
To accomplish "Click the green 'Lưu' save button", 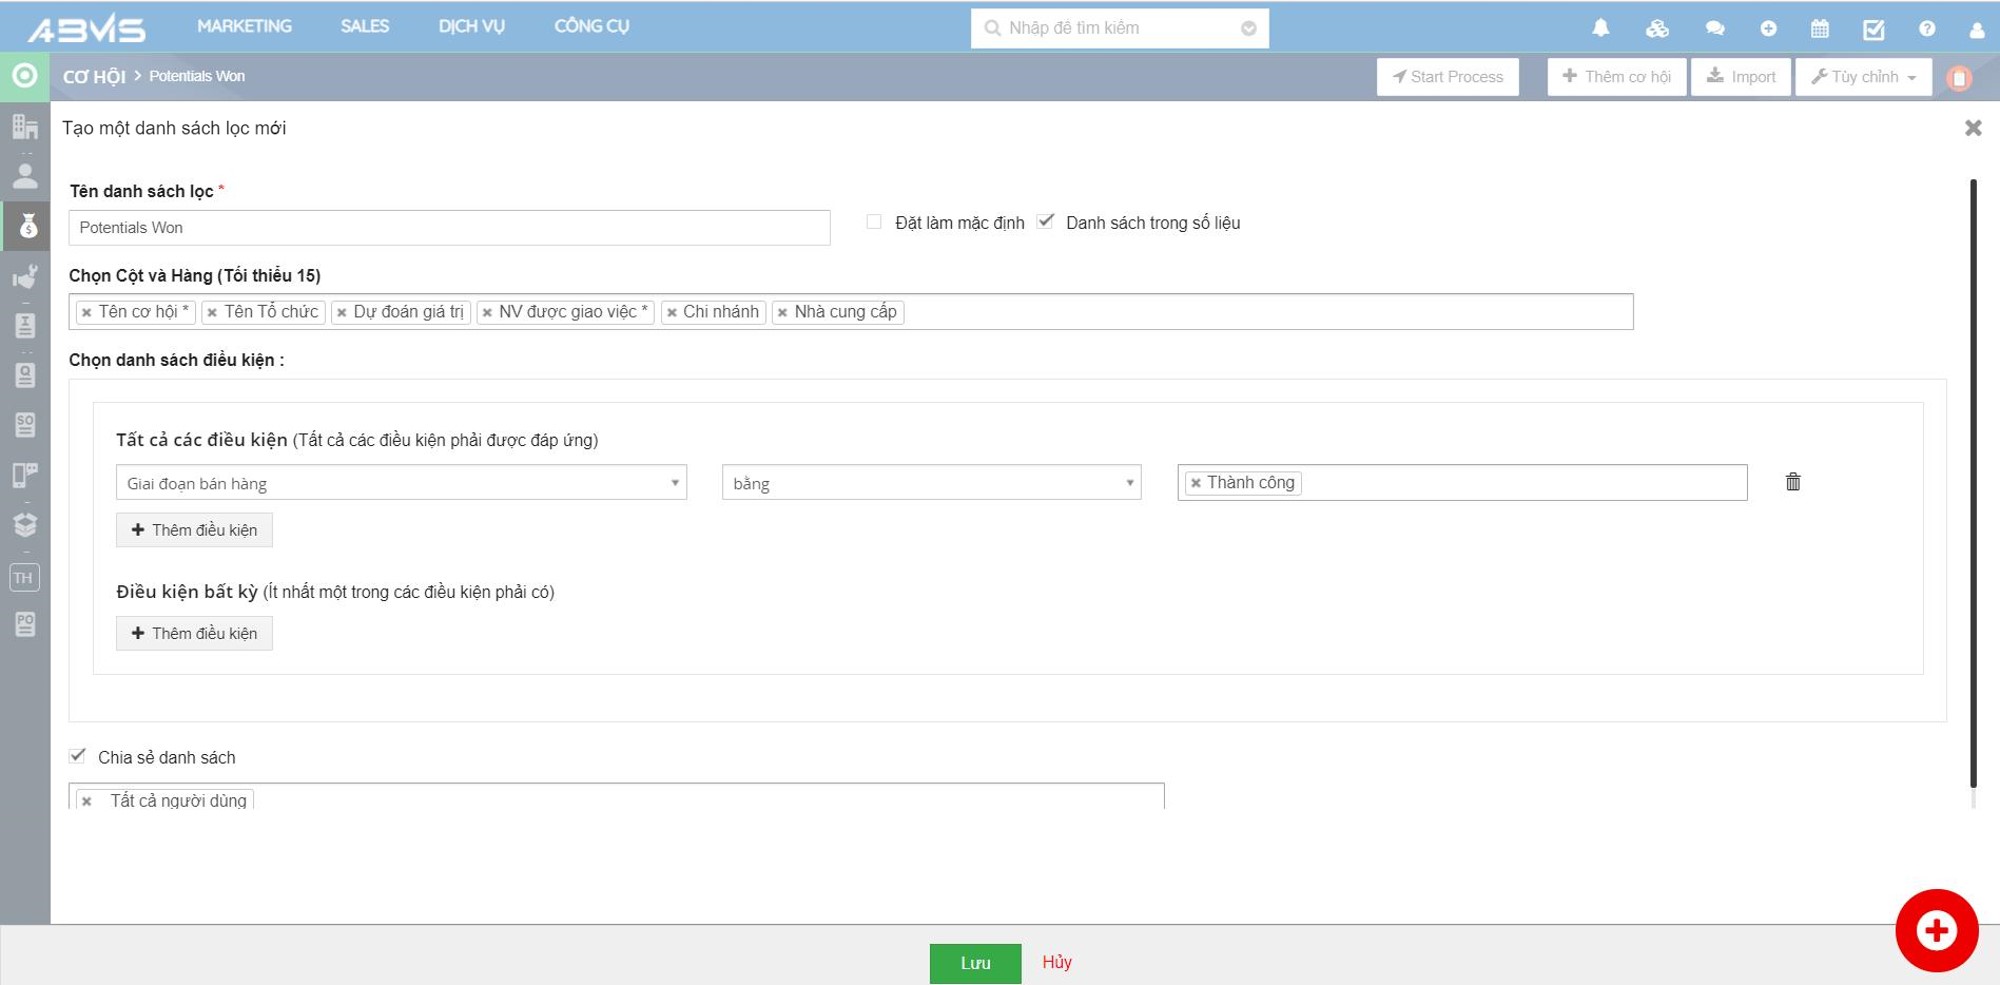I will (x=975, y=963).
